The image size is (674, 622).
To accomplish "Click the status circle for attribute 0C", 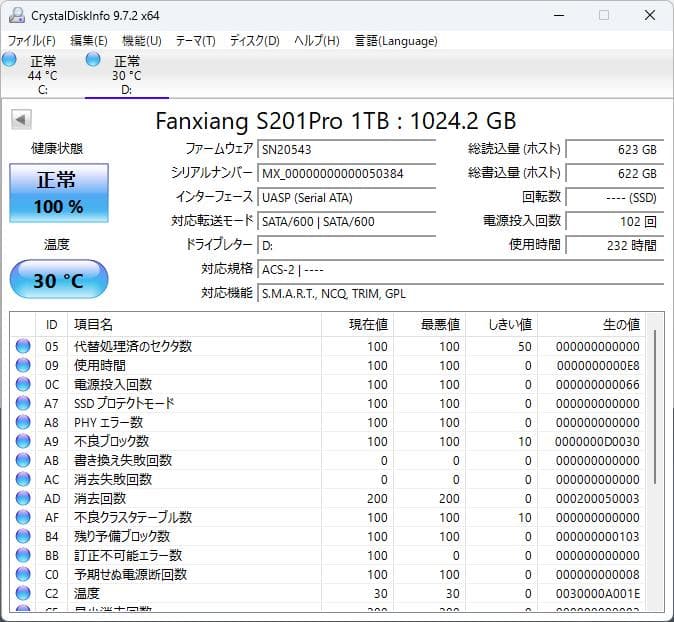I will [x=23, y=384].
